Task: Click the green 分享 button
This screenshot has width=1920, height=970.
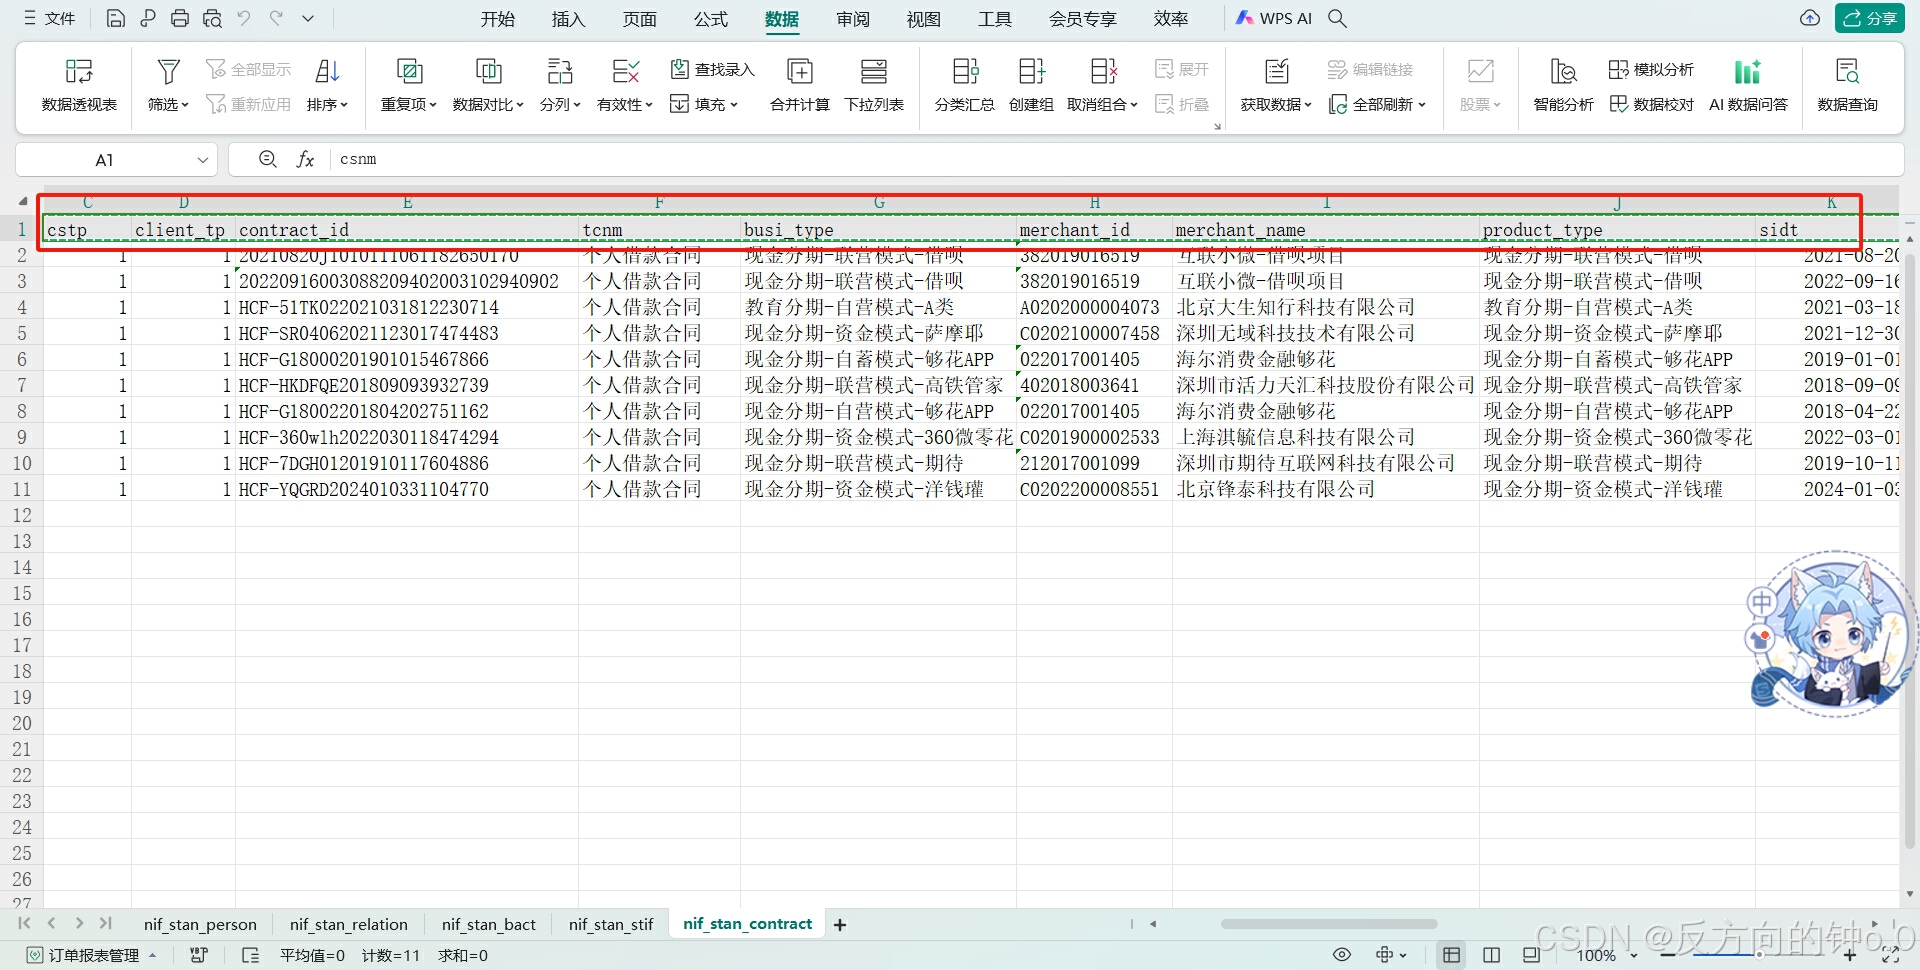Action: 1870,18
